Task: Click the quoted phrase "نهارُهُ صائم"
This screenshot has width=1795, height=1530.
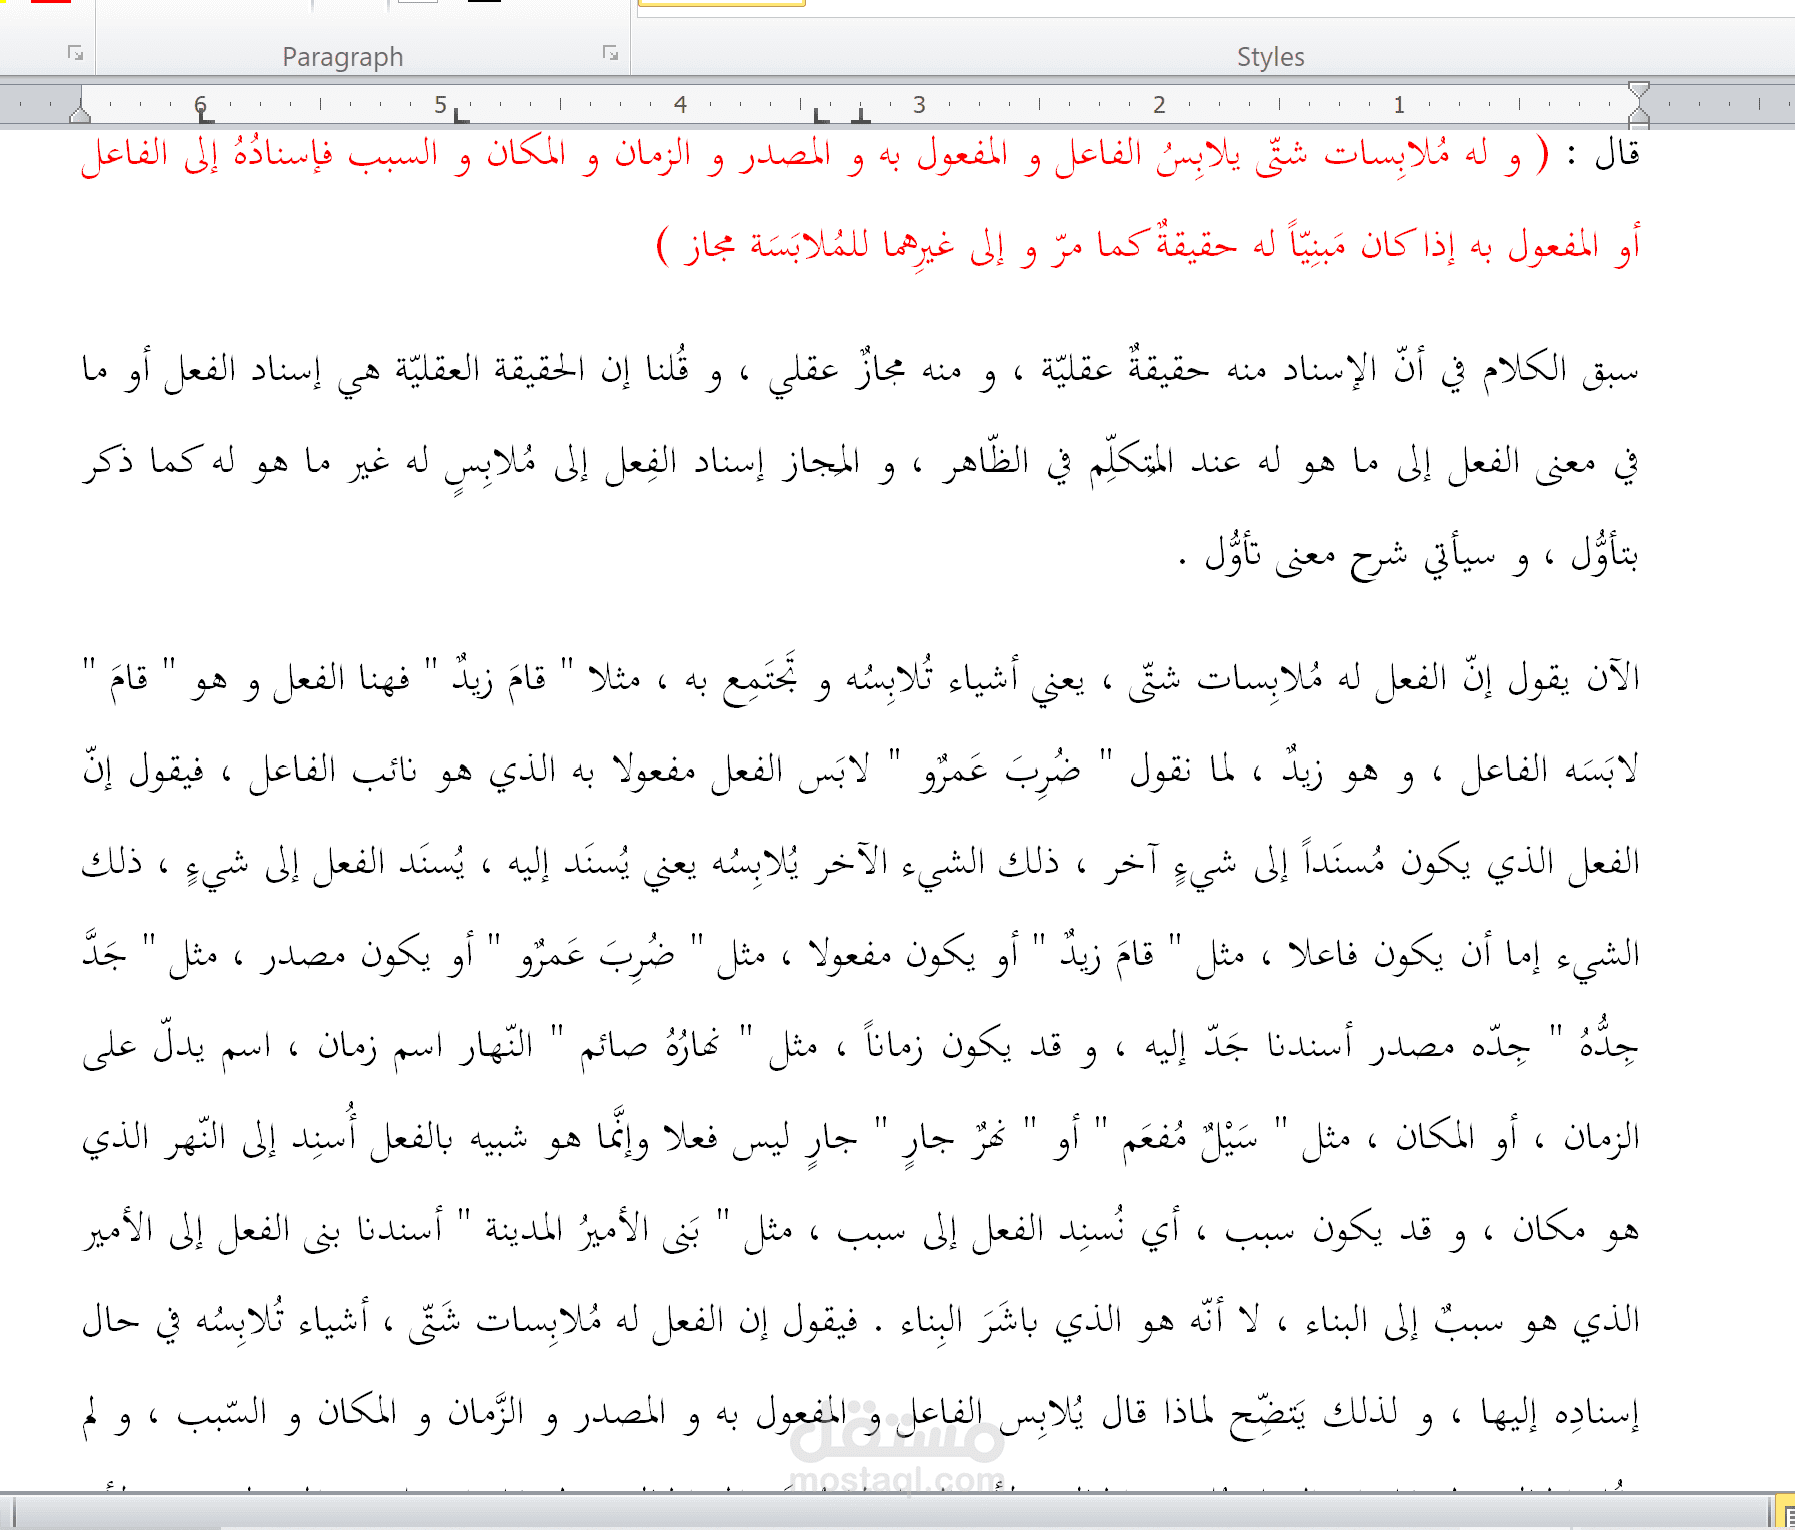Action: [x=649, y=1046]
